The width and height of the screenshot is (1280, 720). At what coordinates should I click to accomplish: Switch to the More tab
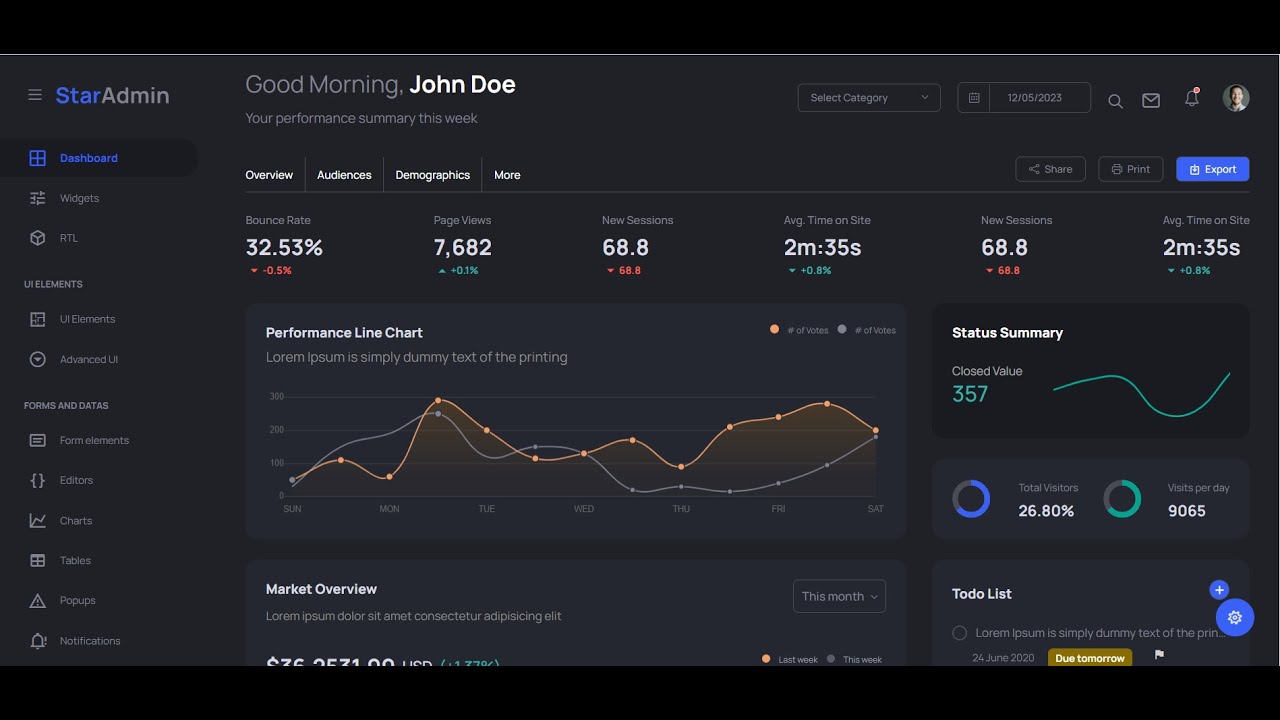(507, 175)
